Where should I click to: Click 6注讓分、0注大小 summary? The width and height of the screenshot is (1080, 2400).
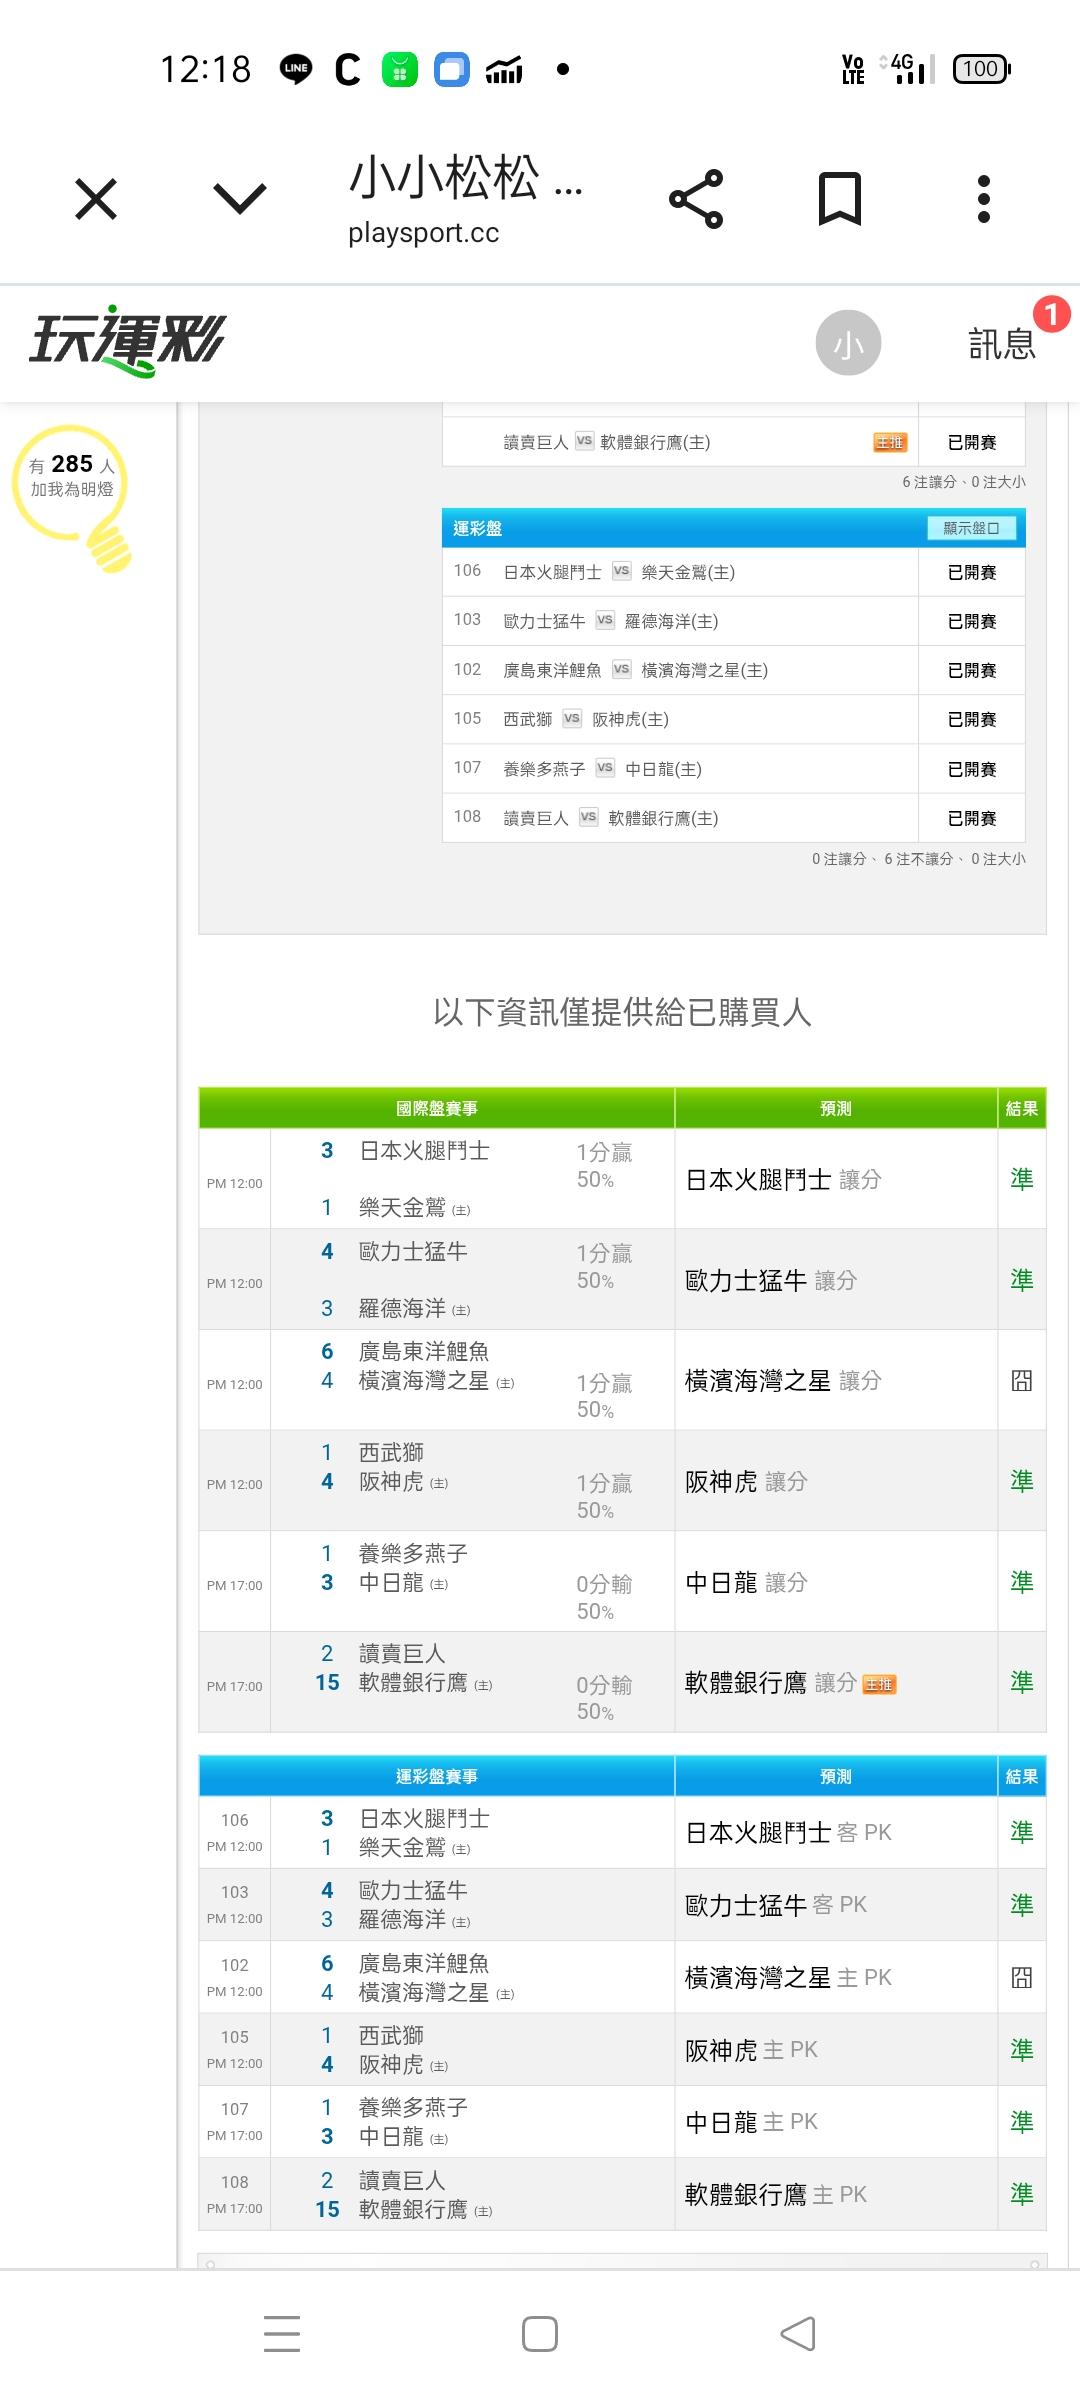(964, 482)
